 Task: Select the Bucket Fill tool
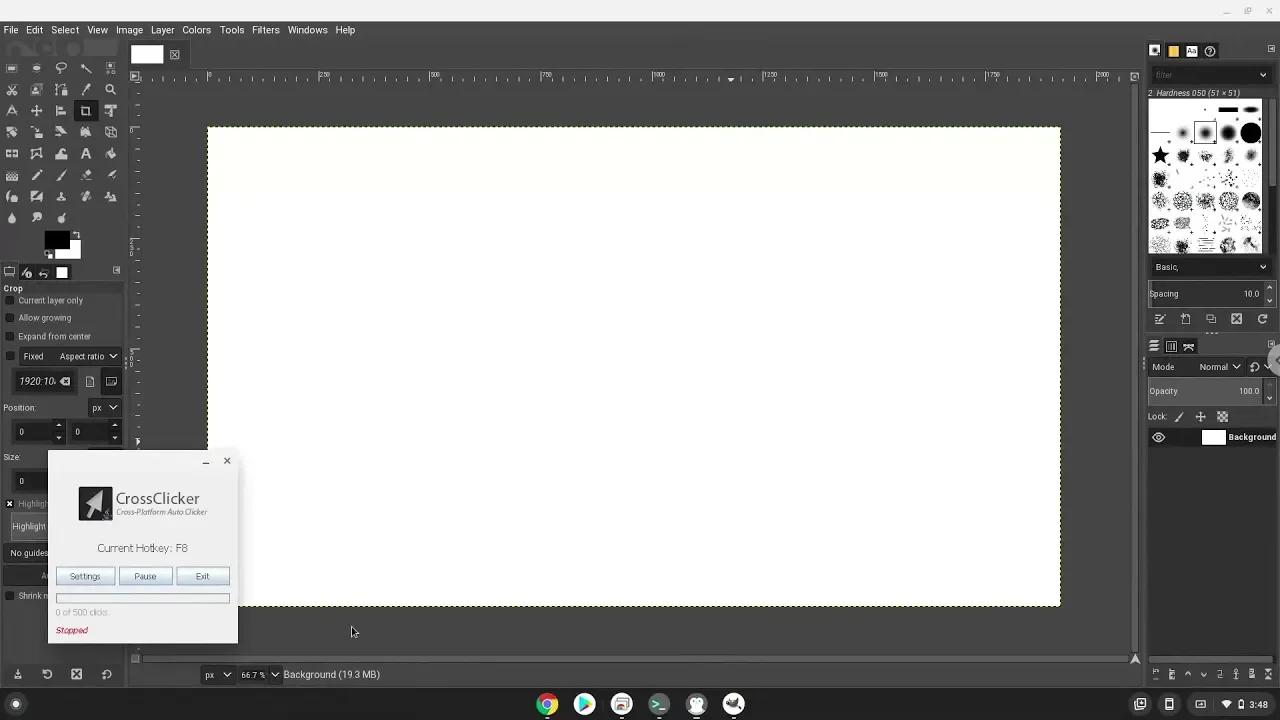[110, 153]
